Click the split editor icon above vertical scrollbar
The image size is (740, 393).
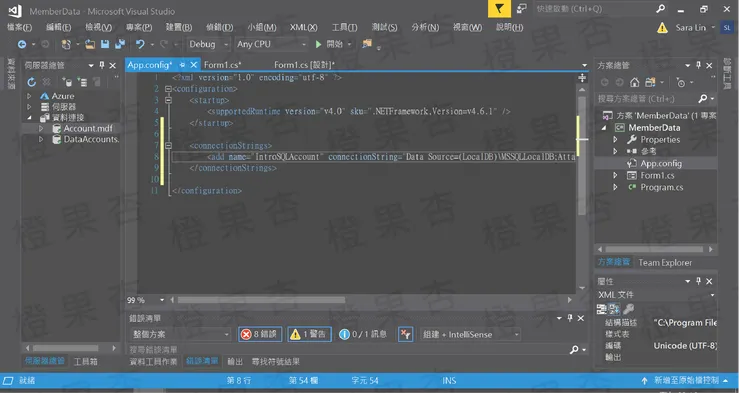pyautogui.click(x=582, y=78)
